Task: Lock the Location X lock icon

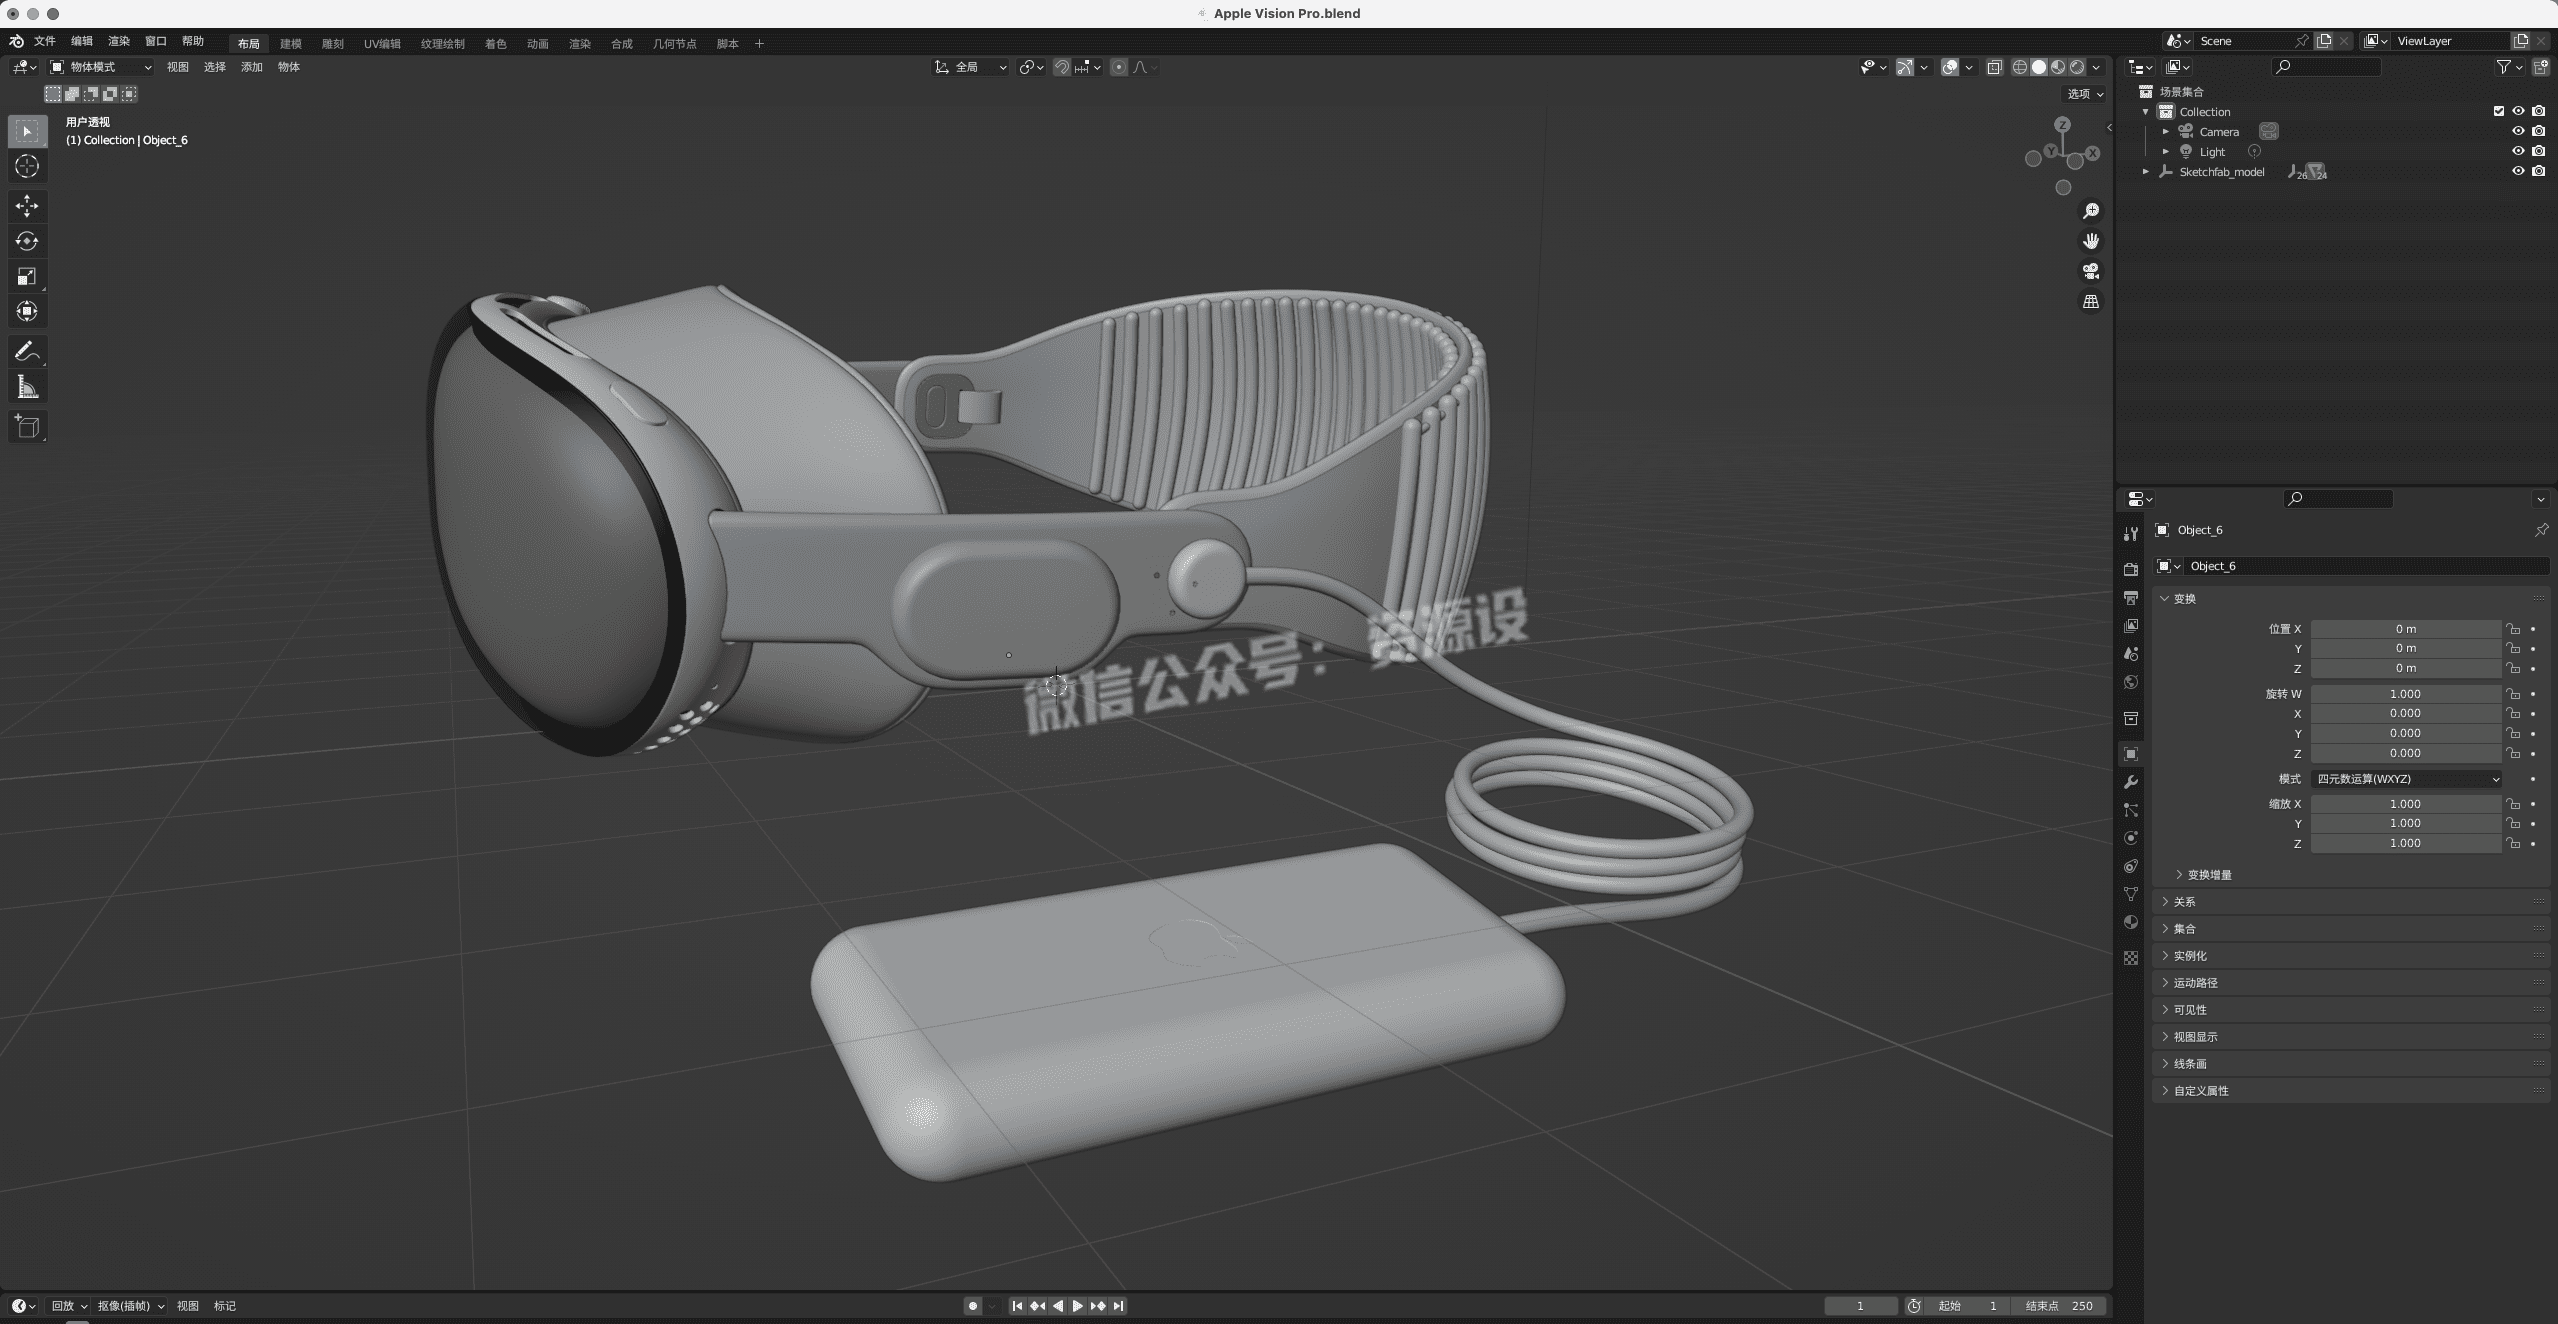Action: [x=2513, y=628]
